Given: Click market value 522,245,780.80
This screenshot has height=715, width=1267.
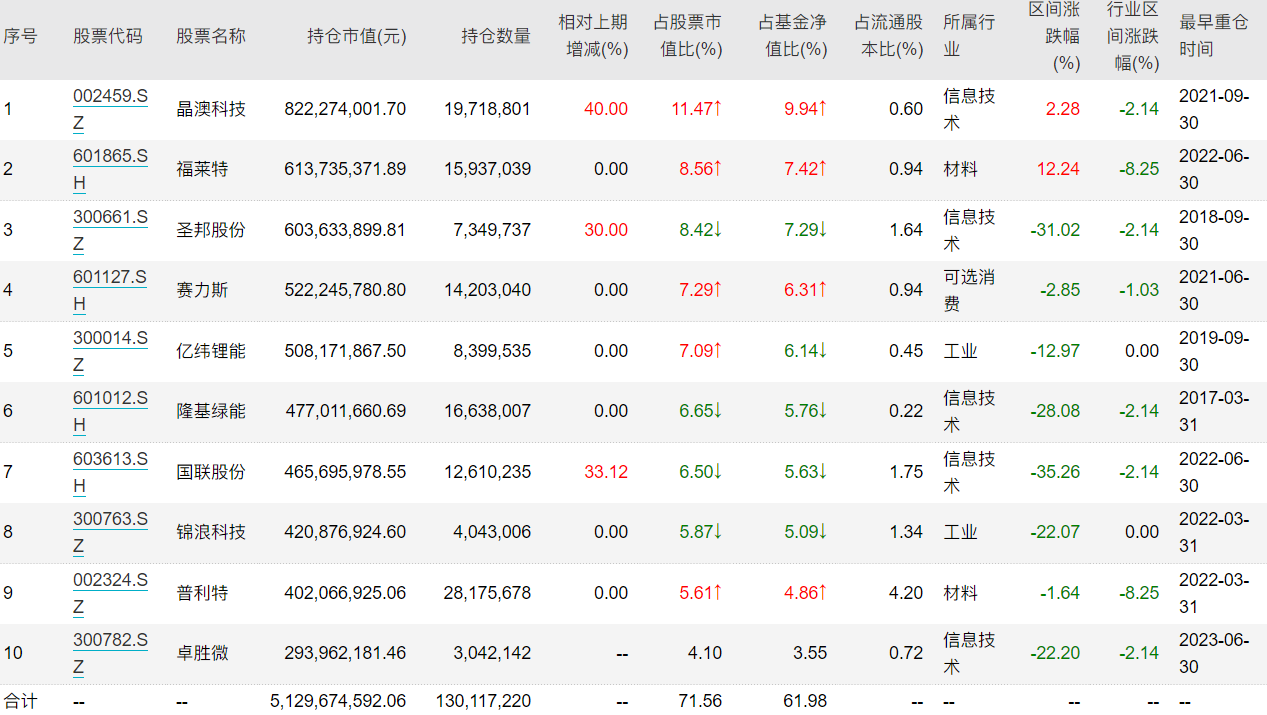Looking at the screenshot, I should coord(345,290).
